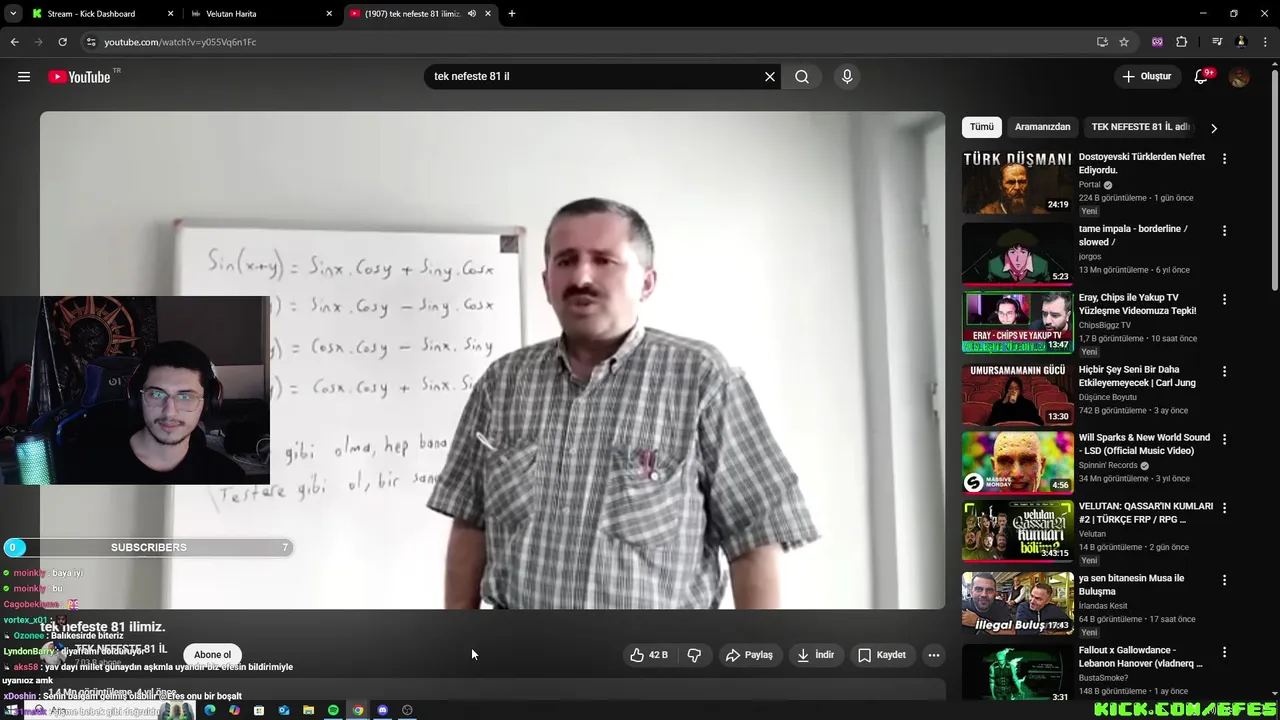Open the Oluştur create menu
This screenshot has width=1280, height=720.
1146,77
